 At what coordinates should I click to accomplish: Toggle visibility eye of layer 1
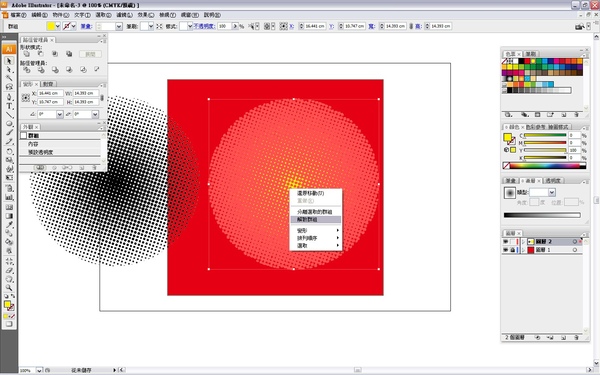[506, 250]
